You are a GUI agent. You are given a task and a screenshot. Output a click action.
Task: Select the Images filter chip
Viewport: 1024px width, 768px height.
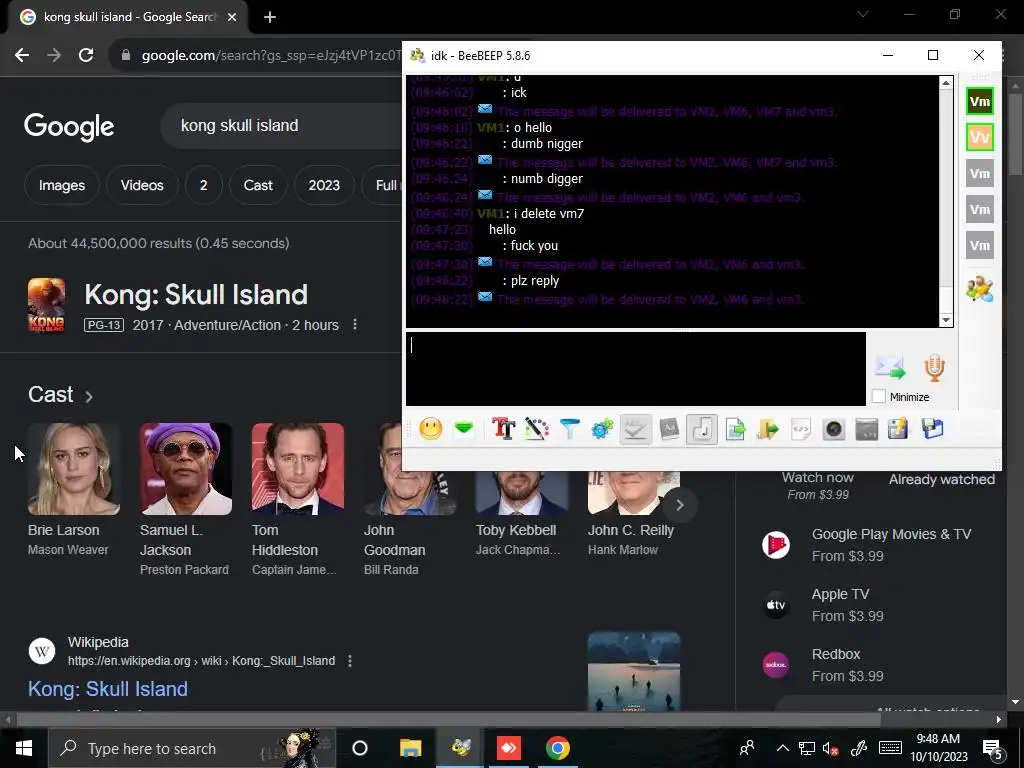(x=62, y=185)
